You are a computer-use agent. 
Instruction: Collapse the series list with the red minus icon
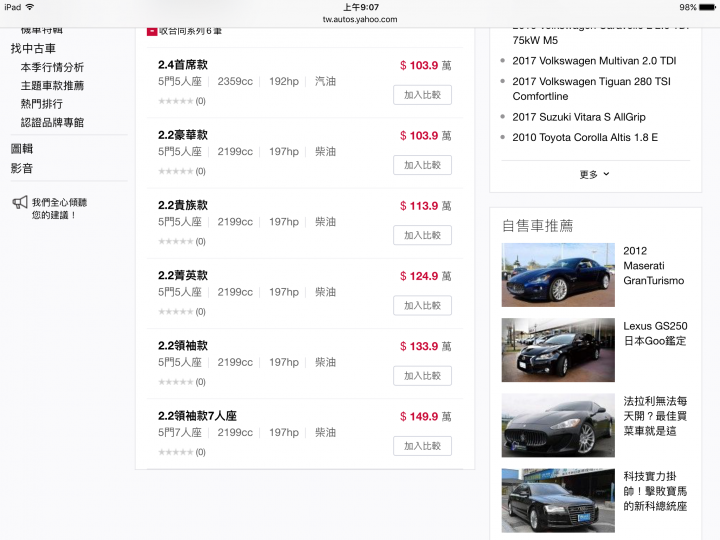tap(152, 31)
